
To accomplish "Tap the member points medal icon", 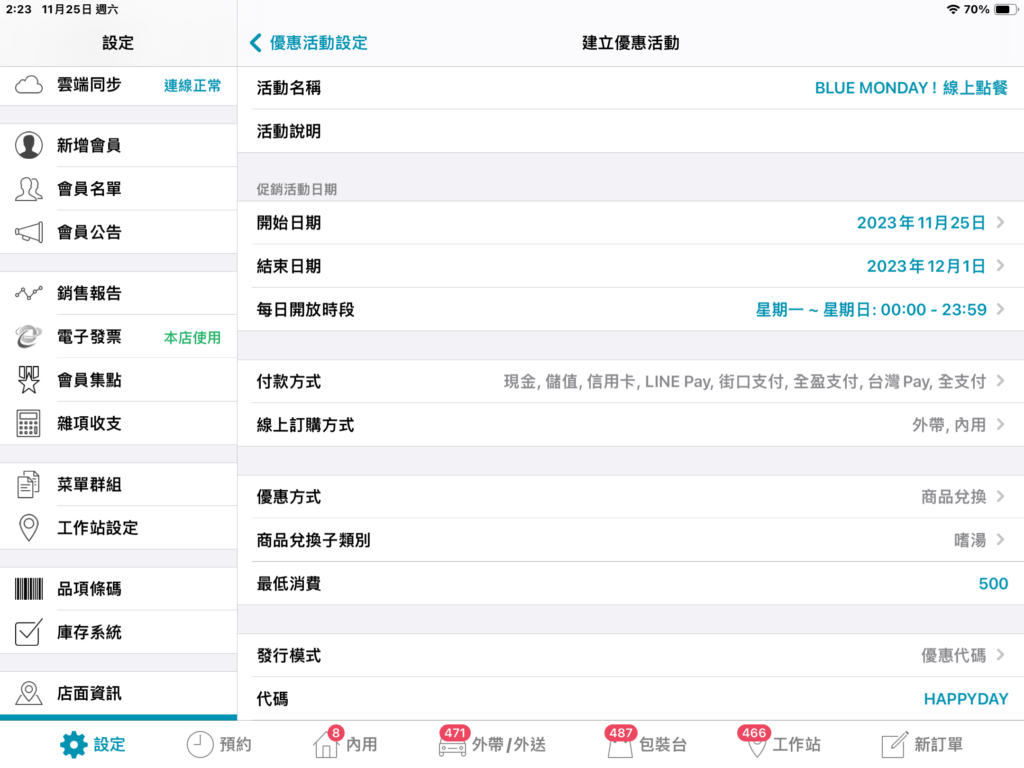I will [x=29, y=380].
